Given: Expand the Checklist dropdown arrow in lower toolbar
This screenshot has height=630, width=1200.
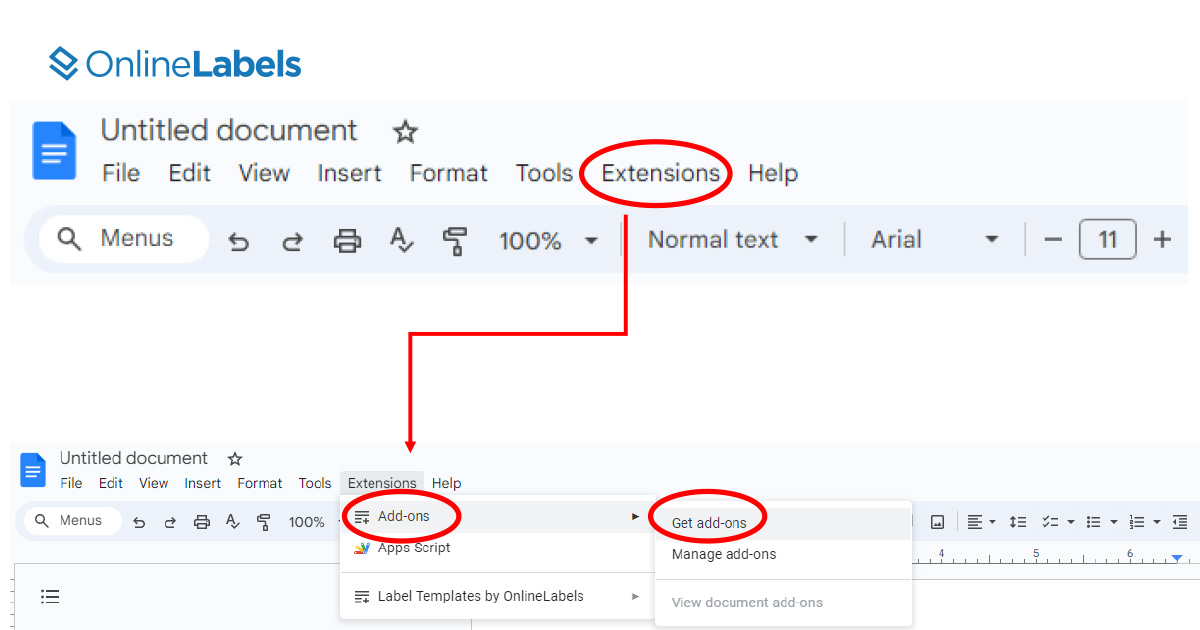Looking at the screenshot, I should click(x=1070, y=522).
